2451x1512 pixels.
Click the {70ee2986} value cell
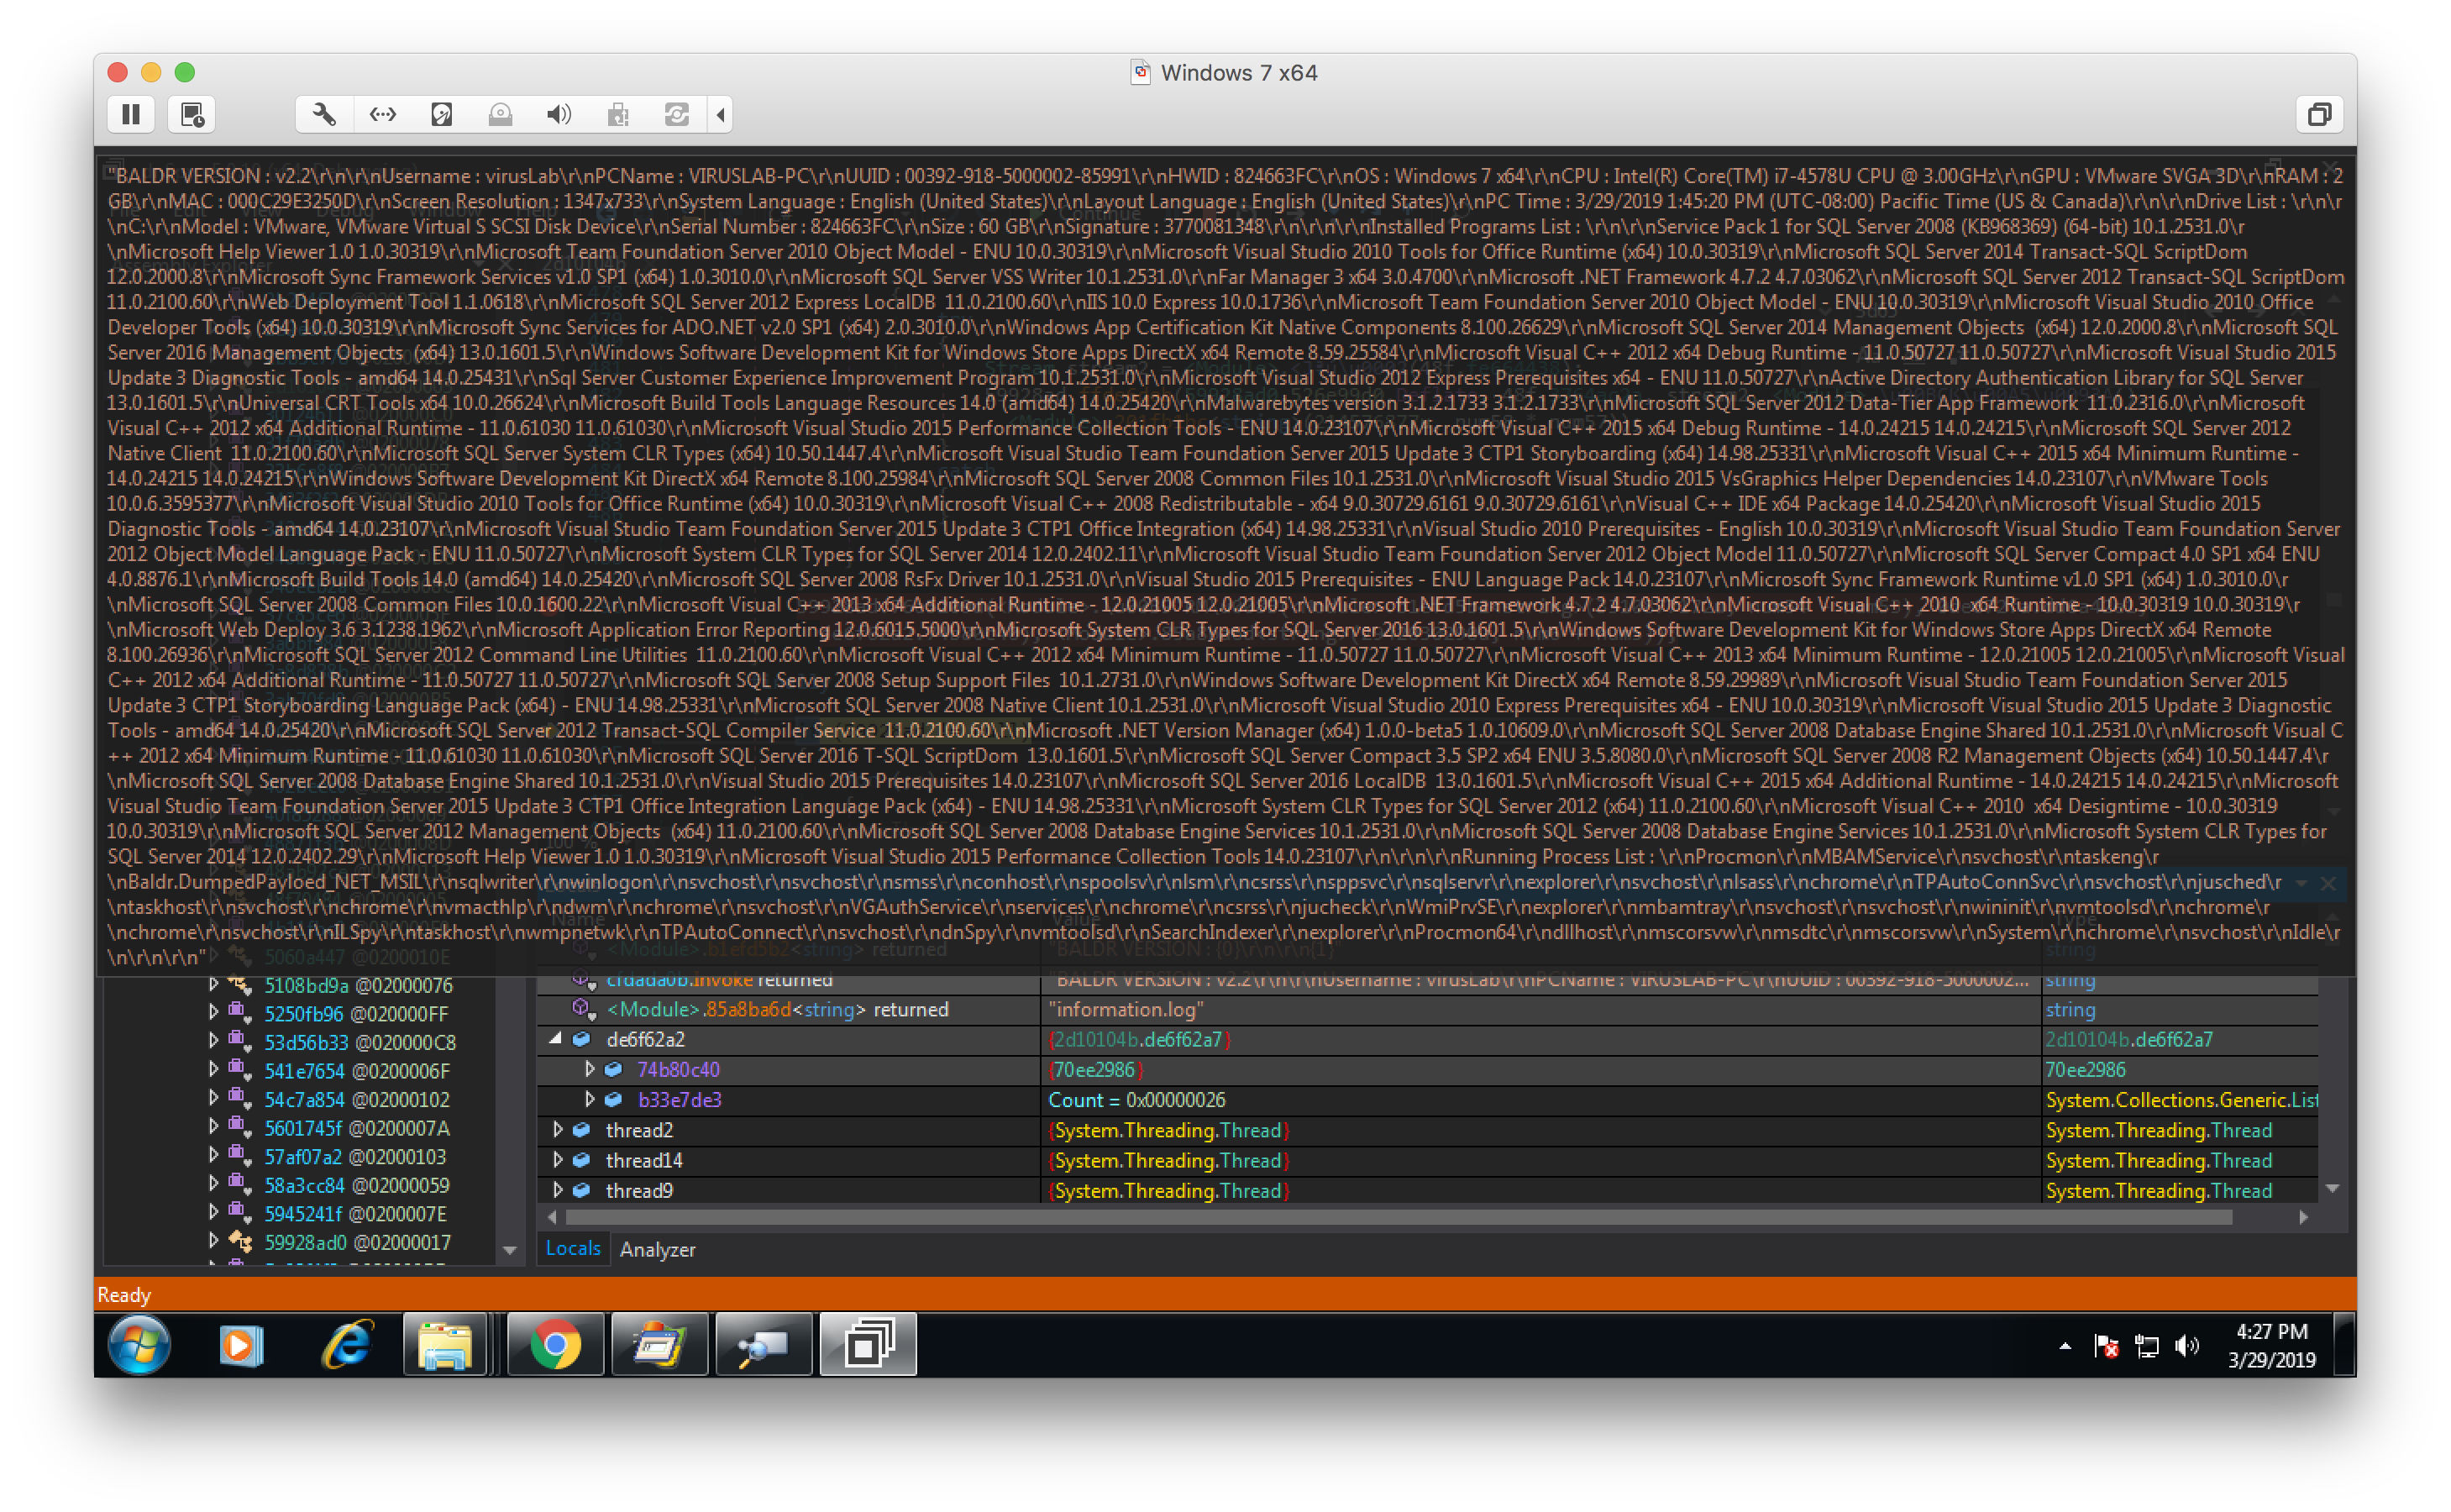tap(1540, 1069)
